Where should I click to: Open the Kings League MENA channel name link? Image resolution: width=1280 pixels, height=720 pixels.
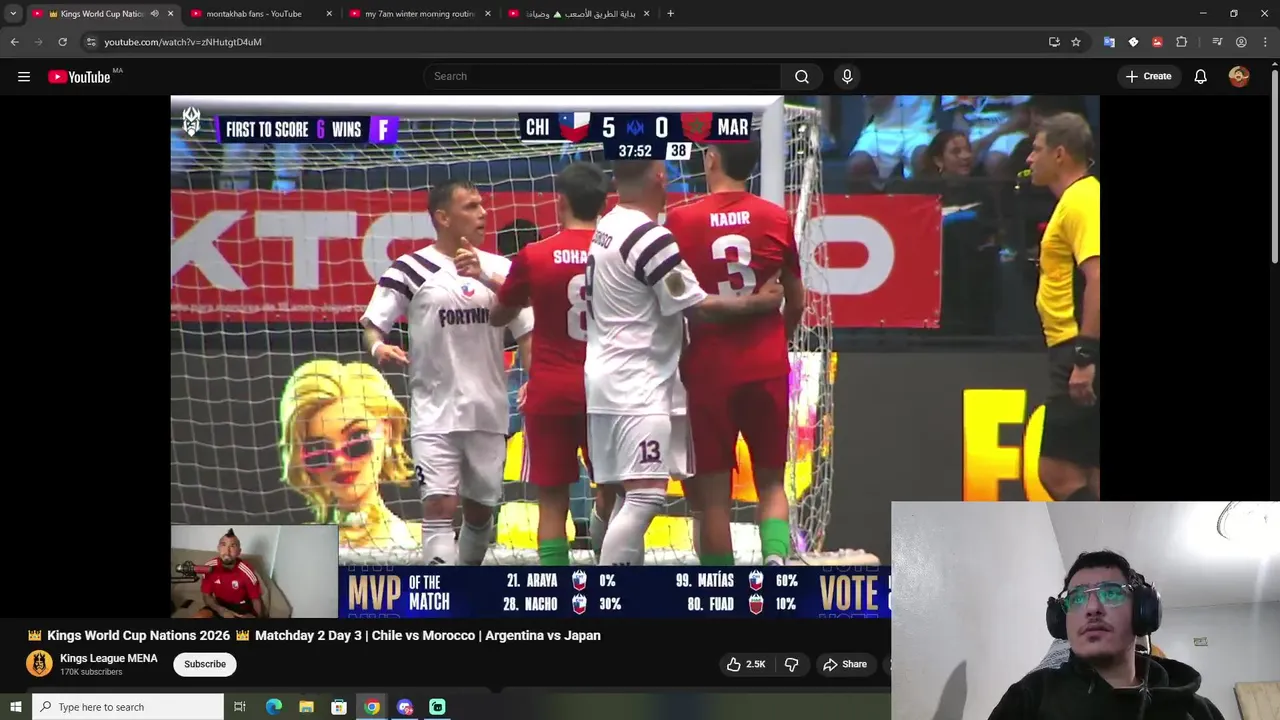pyautogui.click(x=108, y=658)
